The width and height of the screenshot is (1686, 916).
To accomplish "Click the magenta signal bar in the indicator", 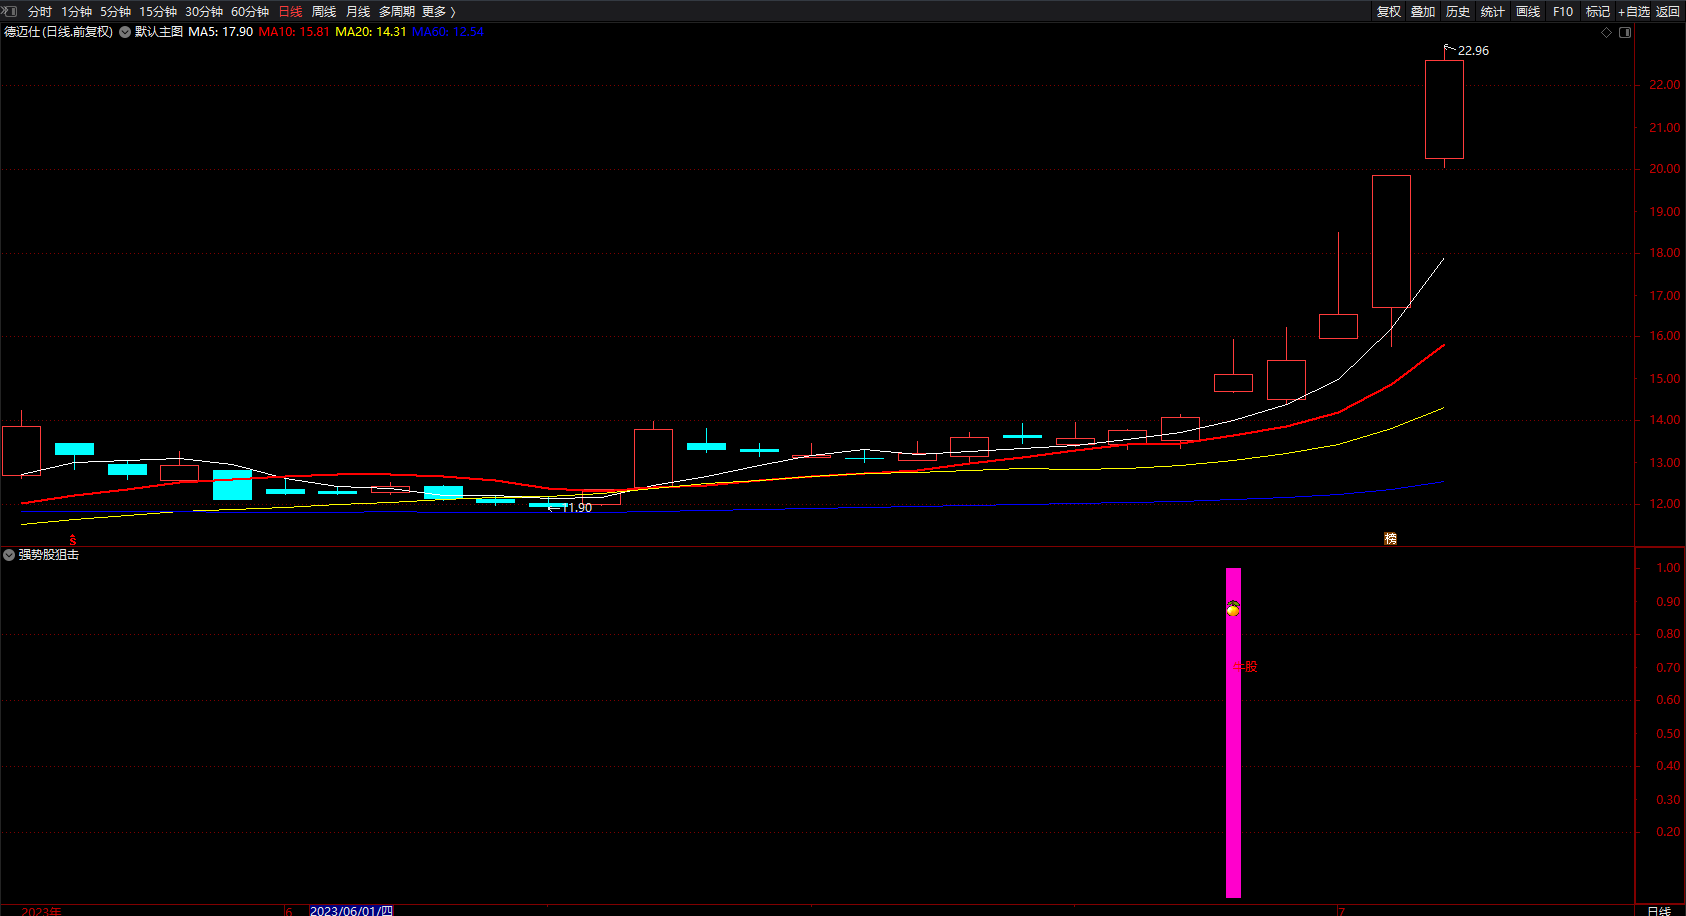I will pyautogui.click(x=1233, y=732).
